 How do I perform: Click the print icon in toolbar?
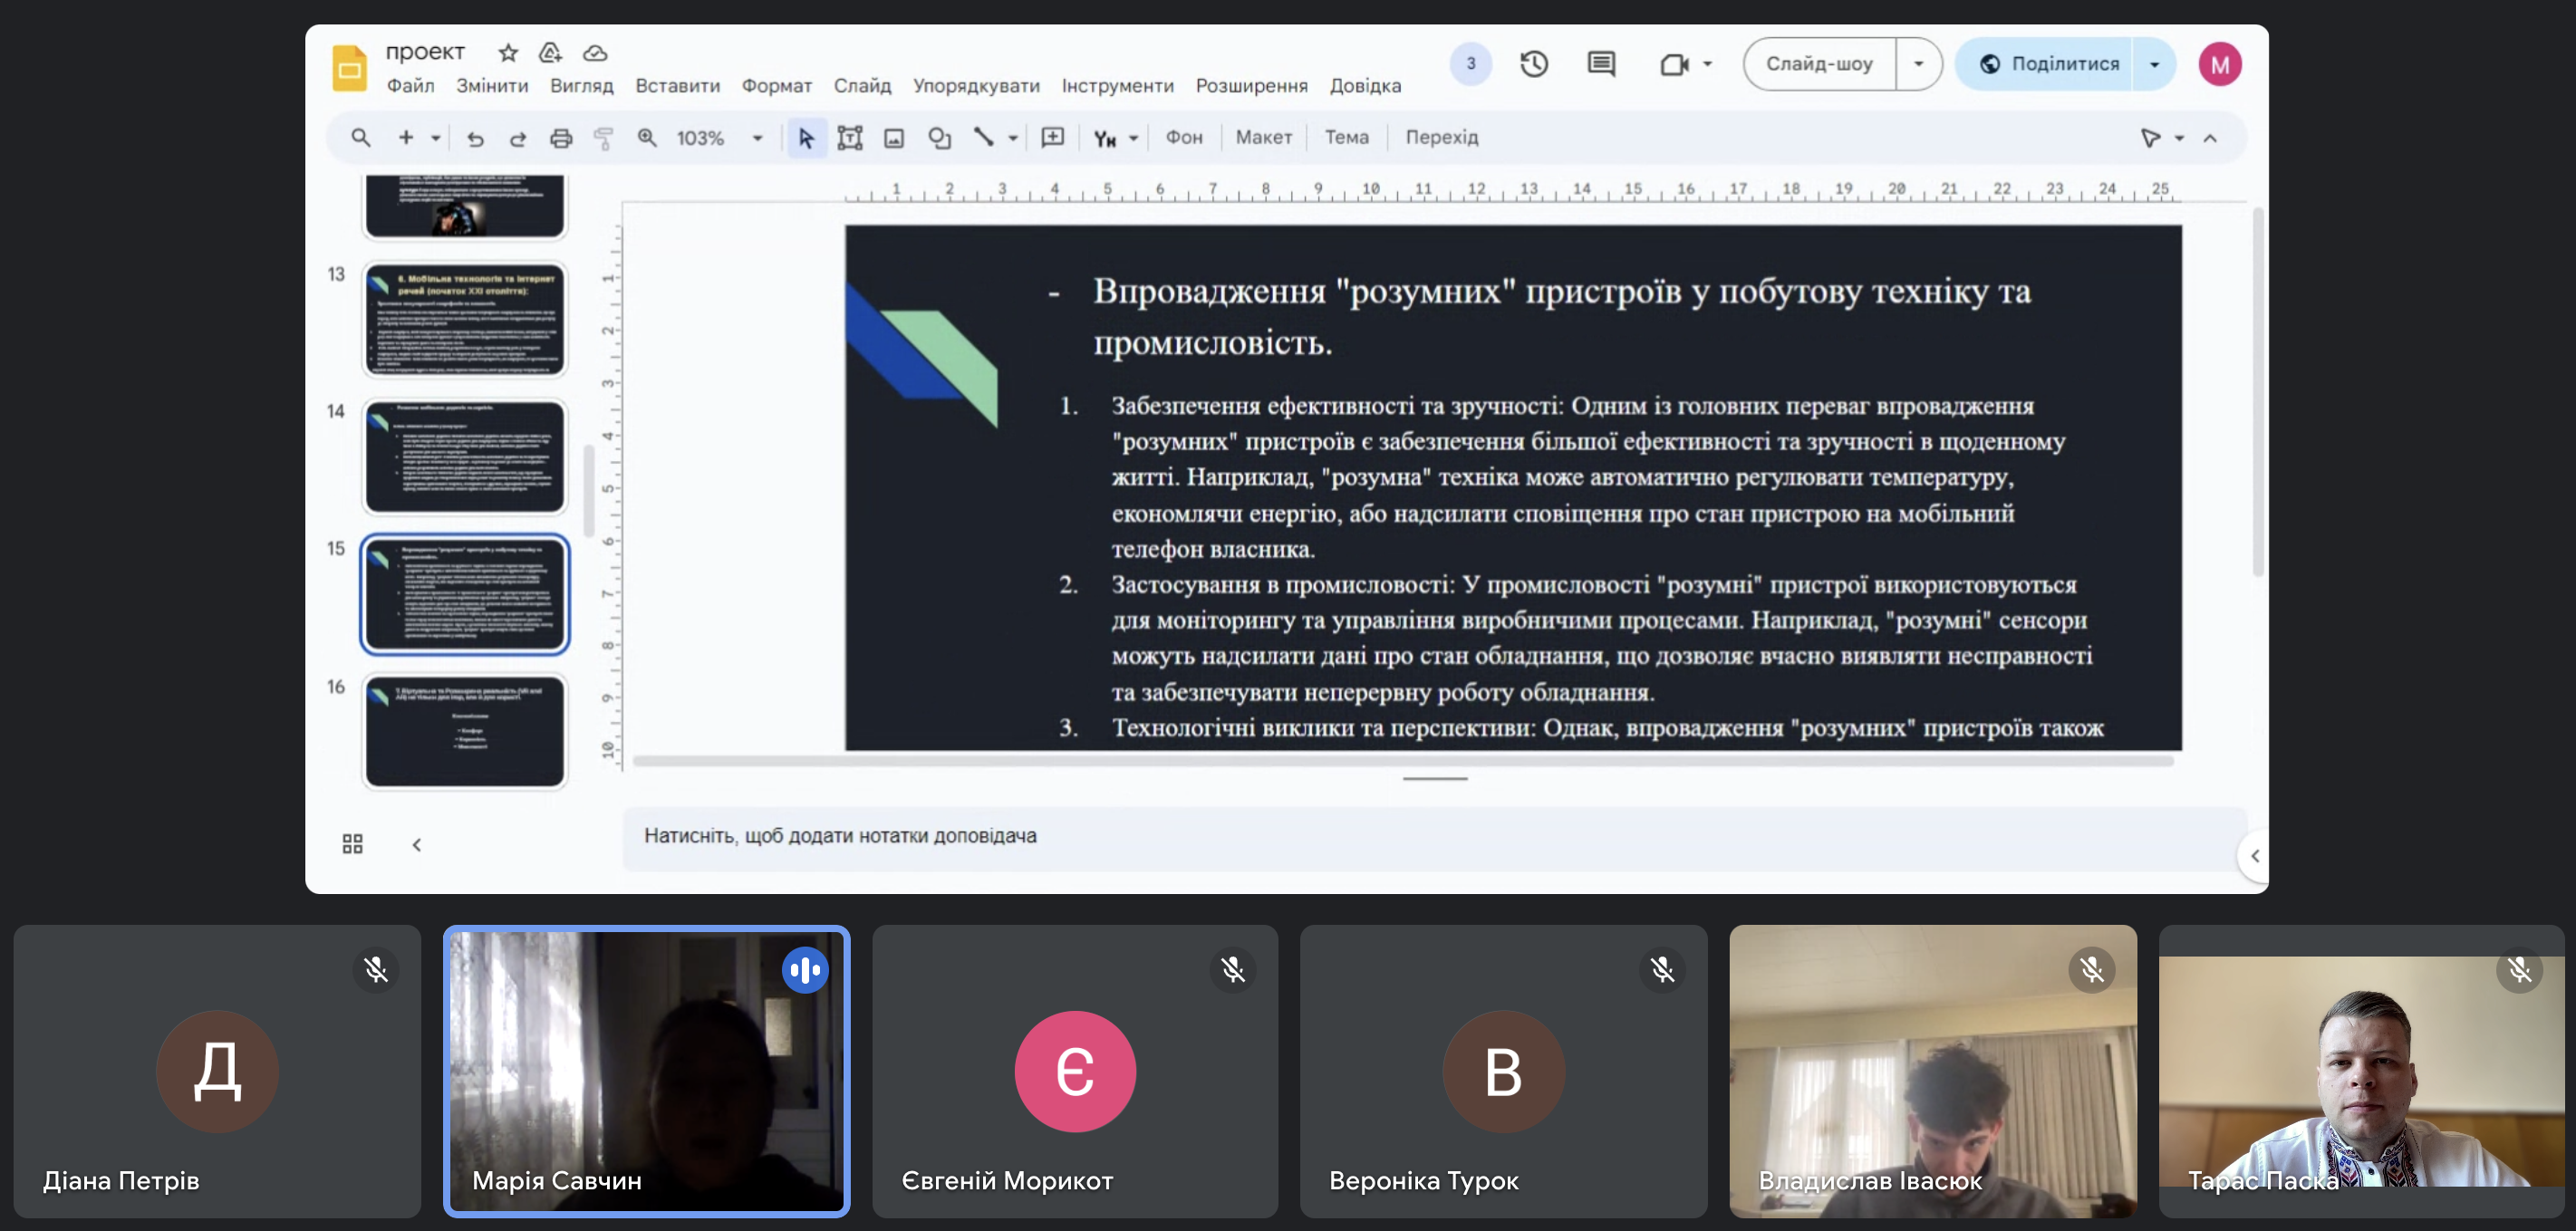pos(561,138)
